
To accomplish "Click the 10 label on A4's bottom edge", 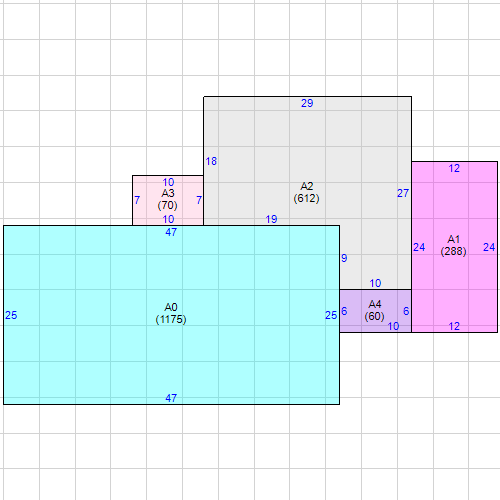I will coord(393,326).
